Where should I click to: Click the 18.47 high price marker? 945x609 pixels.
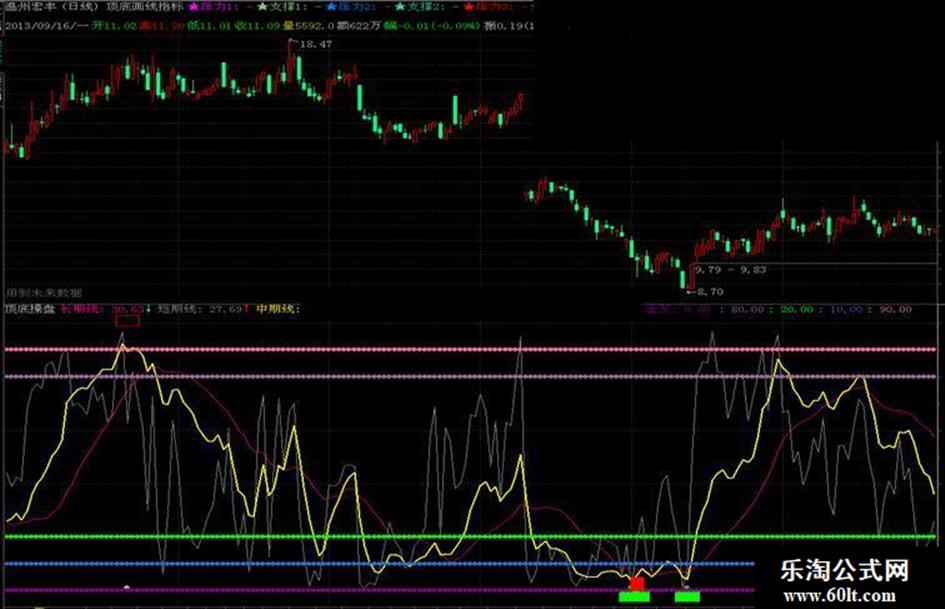pyautogui.click(x=315, y=45)
